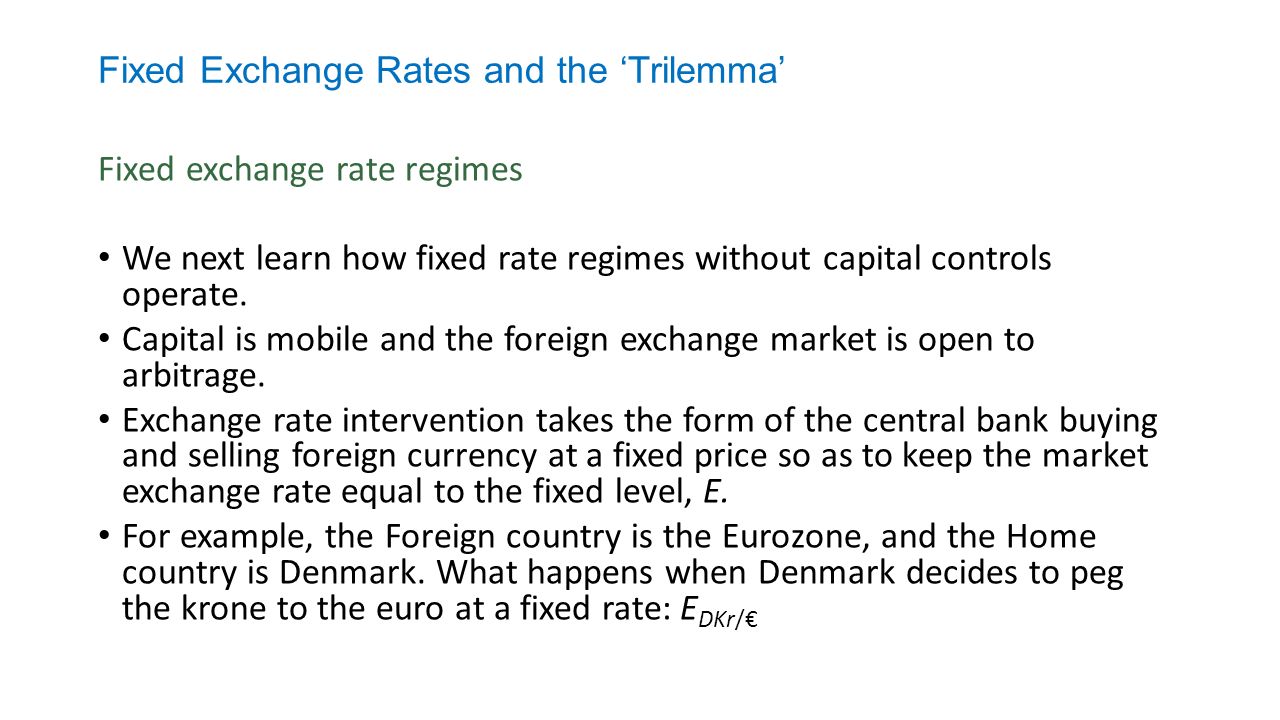Click the word 'Home' in the last bullet
The width and height of the screenshot is (1280, 720).
click(x=1051, y=537)
